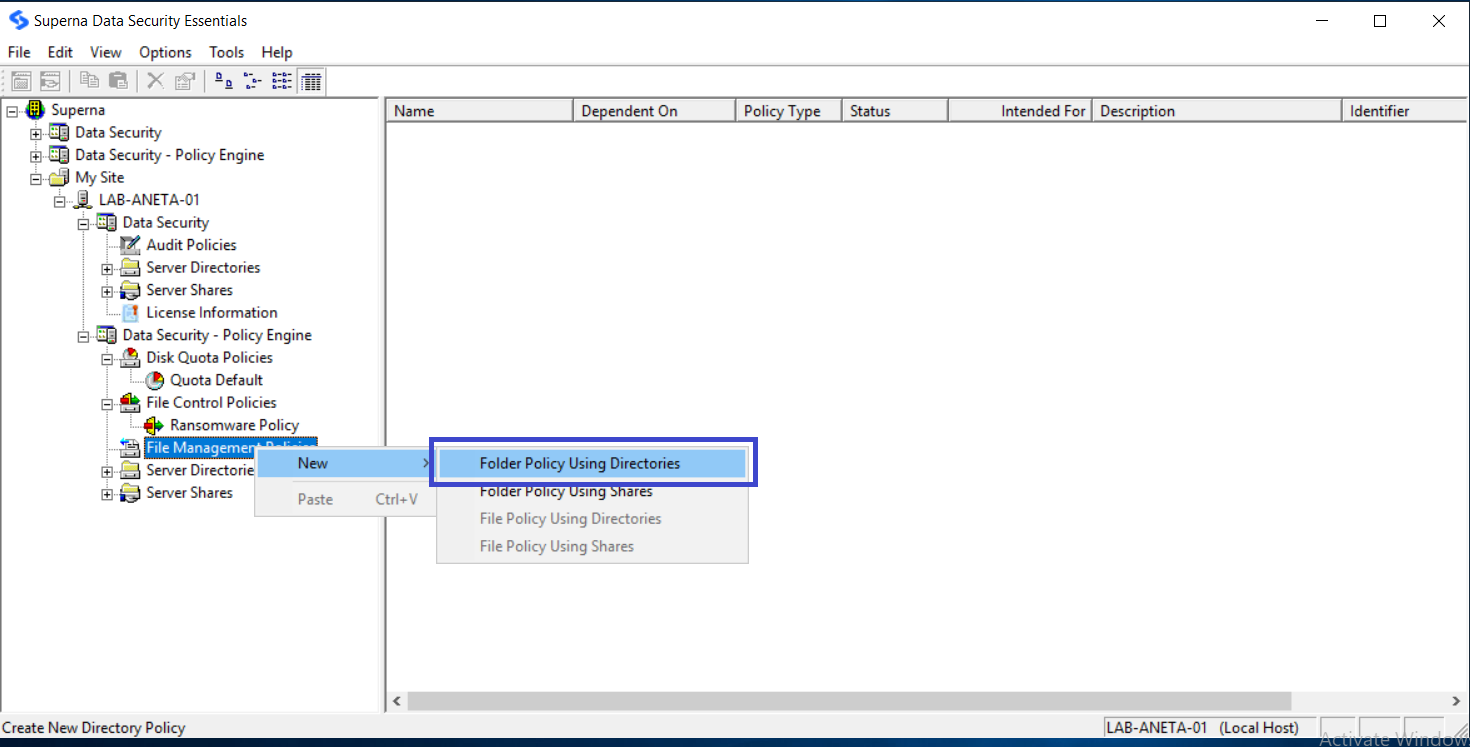1470x747 pixels.
Task: Click the Ransomware Policy arrow icon
Action: 154,425
